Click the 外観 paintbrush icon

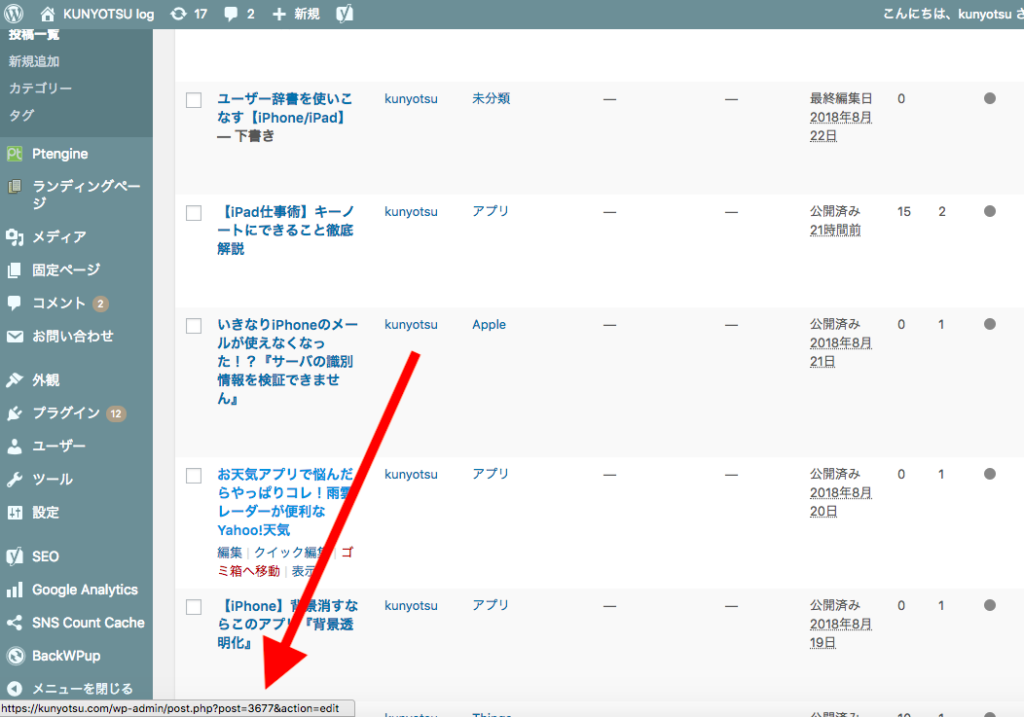[x=14, y=380]
